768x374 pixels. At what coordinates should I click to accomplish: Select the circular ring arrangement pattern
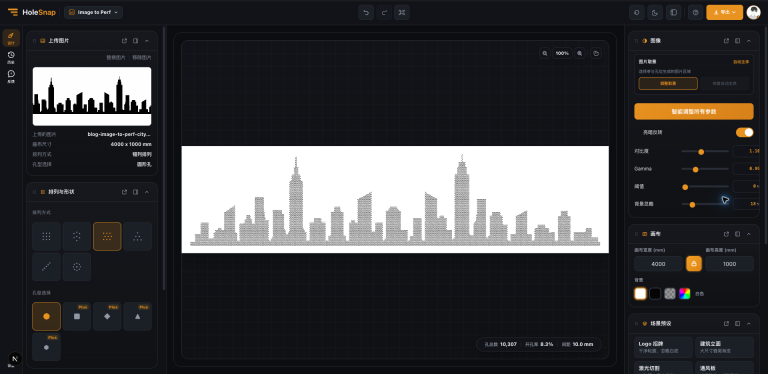click(77, 267)
